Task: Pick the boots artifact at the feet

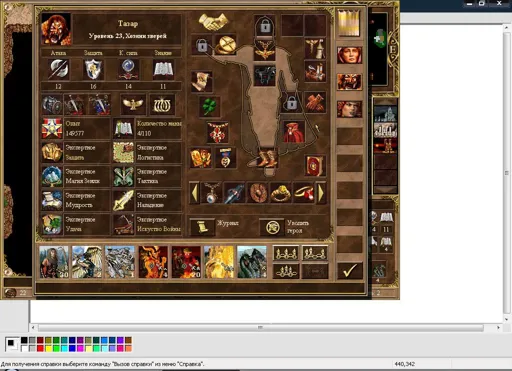Action: pos(268,158)
